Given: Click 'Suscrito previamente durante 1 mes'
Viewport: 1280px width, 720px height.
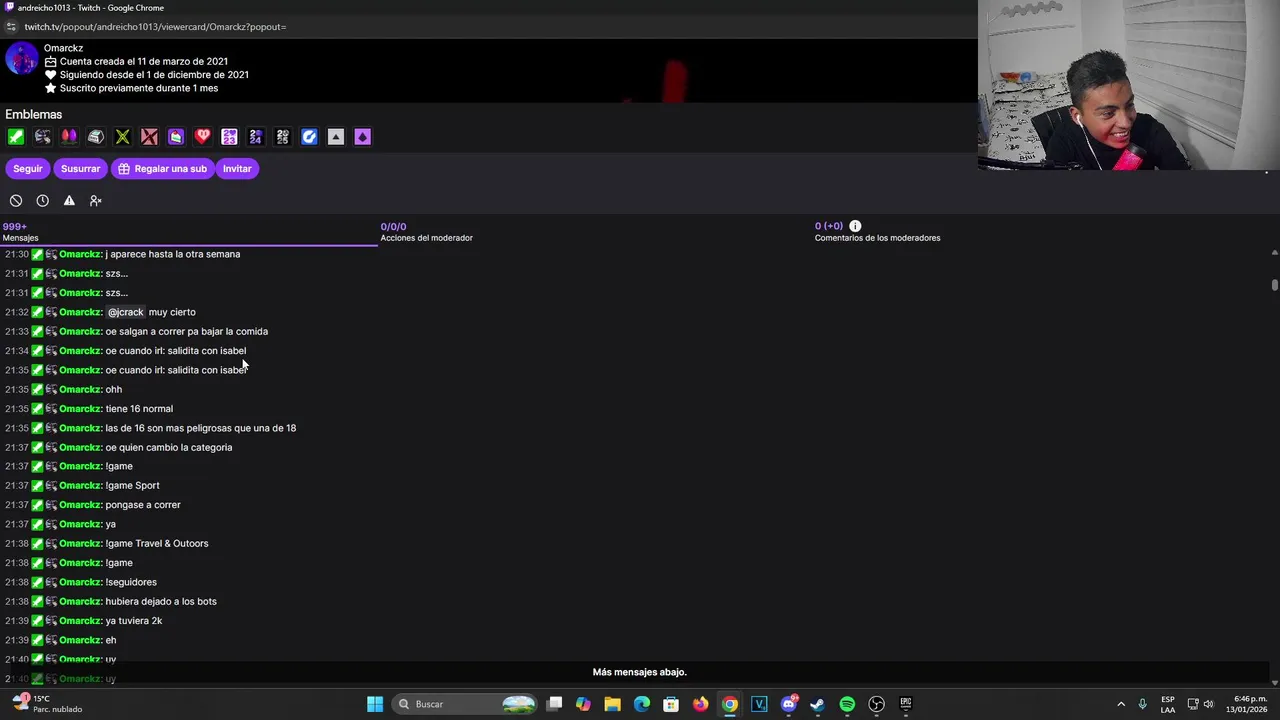Looking at the screenshot, I should 139,88.
